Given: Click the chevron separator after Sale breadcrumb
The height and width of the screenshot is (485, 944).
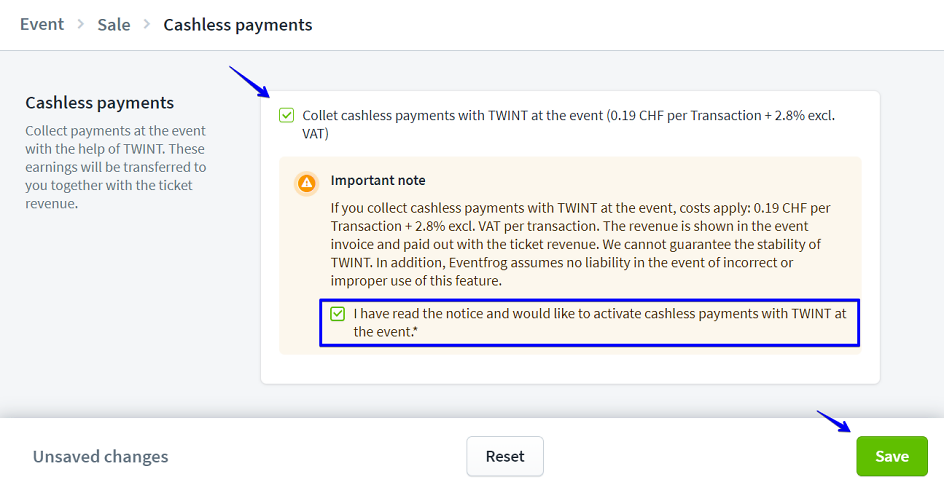Looking at the screenshot, I should (147, 25).
